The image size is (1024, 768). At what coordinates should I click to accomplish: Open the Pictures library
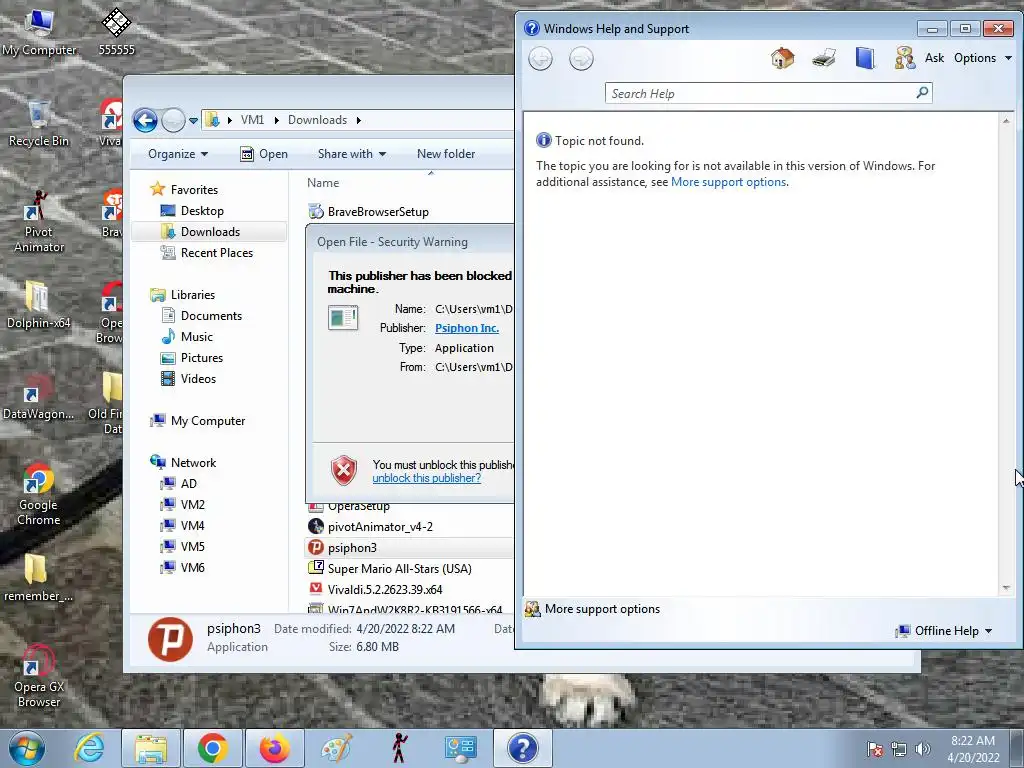[201, 358]
